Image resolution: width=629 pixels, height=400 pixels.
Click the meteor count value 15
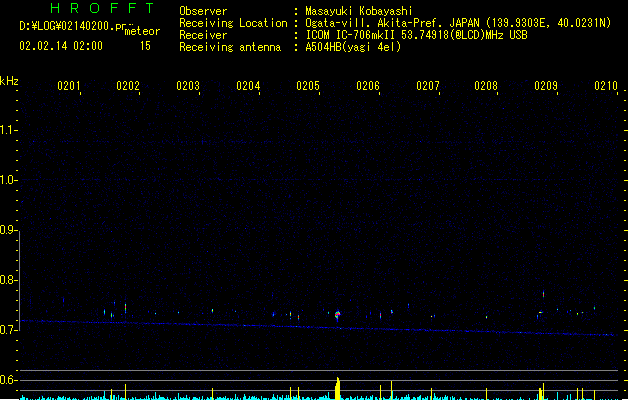(x=145, y=46)
